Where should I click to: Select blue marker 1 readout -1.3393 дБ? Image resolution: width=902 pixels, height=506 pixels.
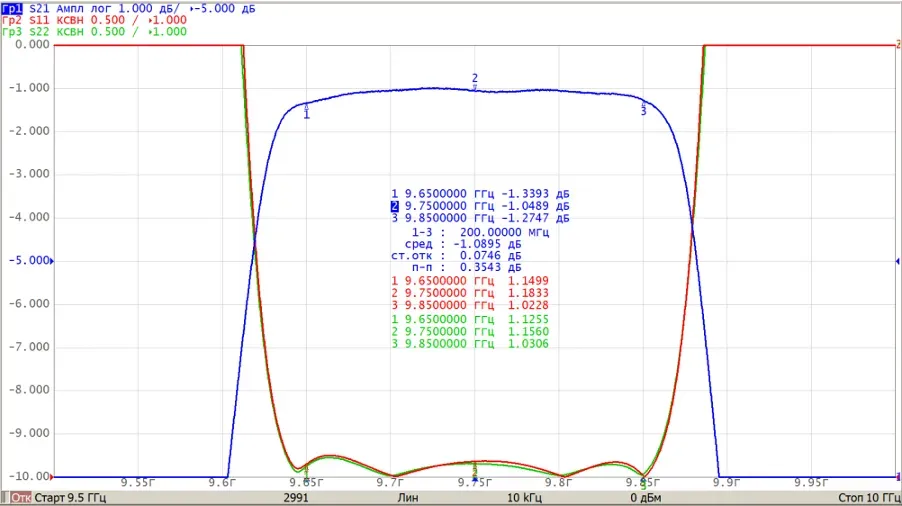tap(480, 194)
